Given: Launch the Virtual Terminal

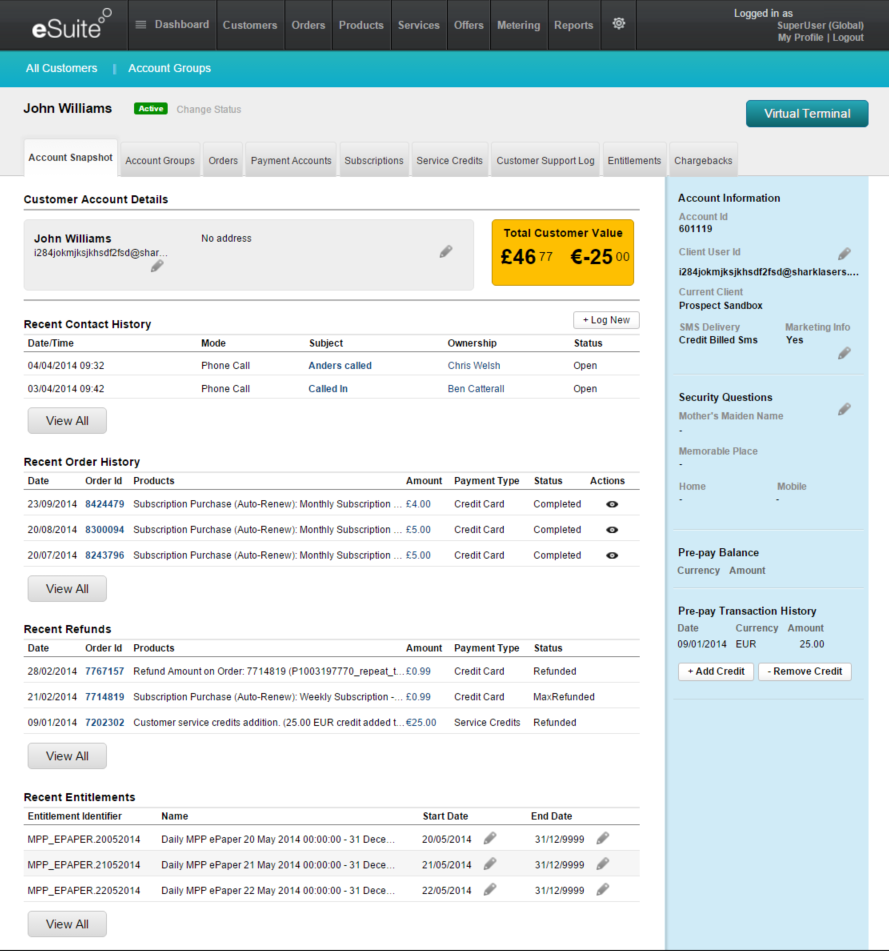Looking at the screenshot, I should coord(807,114).
